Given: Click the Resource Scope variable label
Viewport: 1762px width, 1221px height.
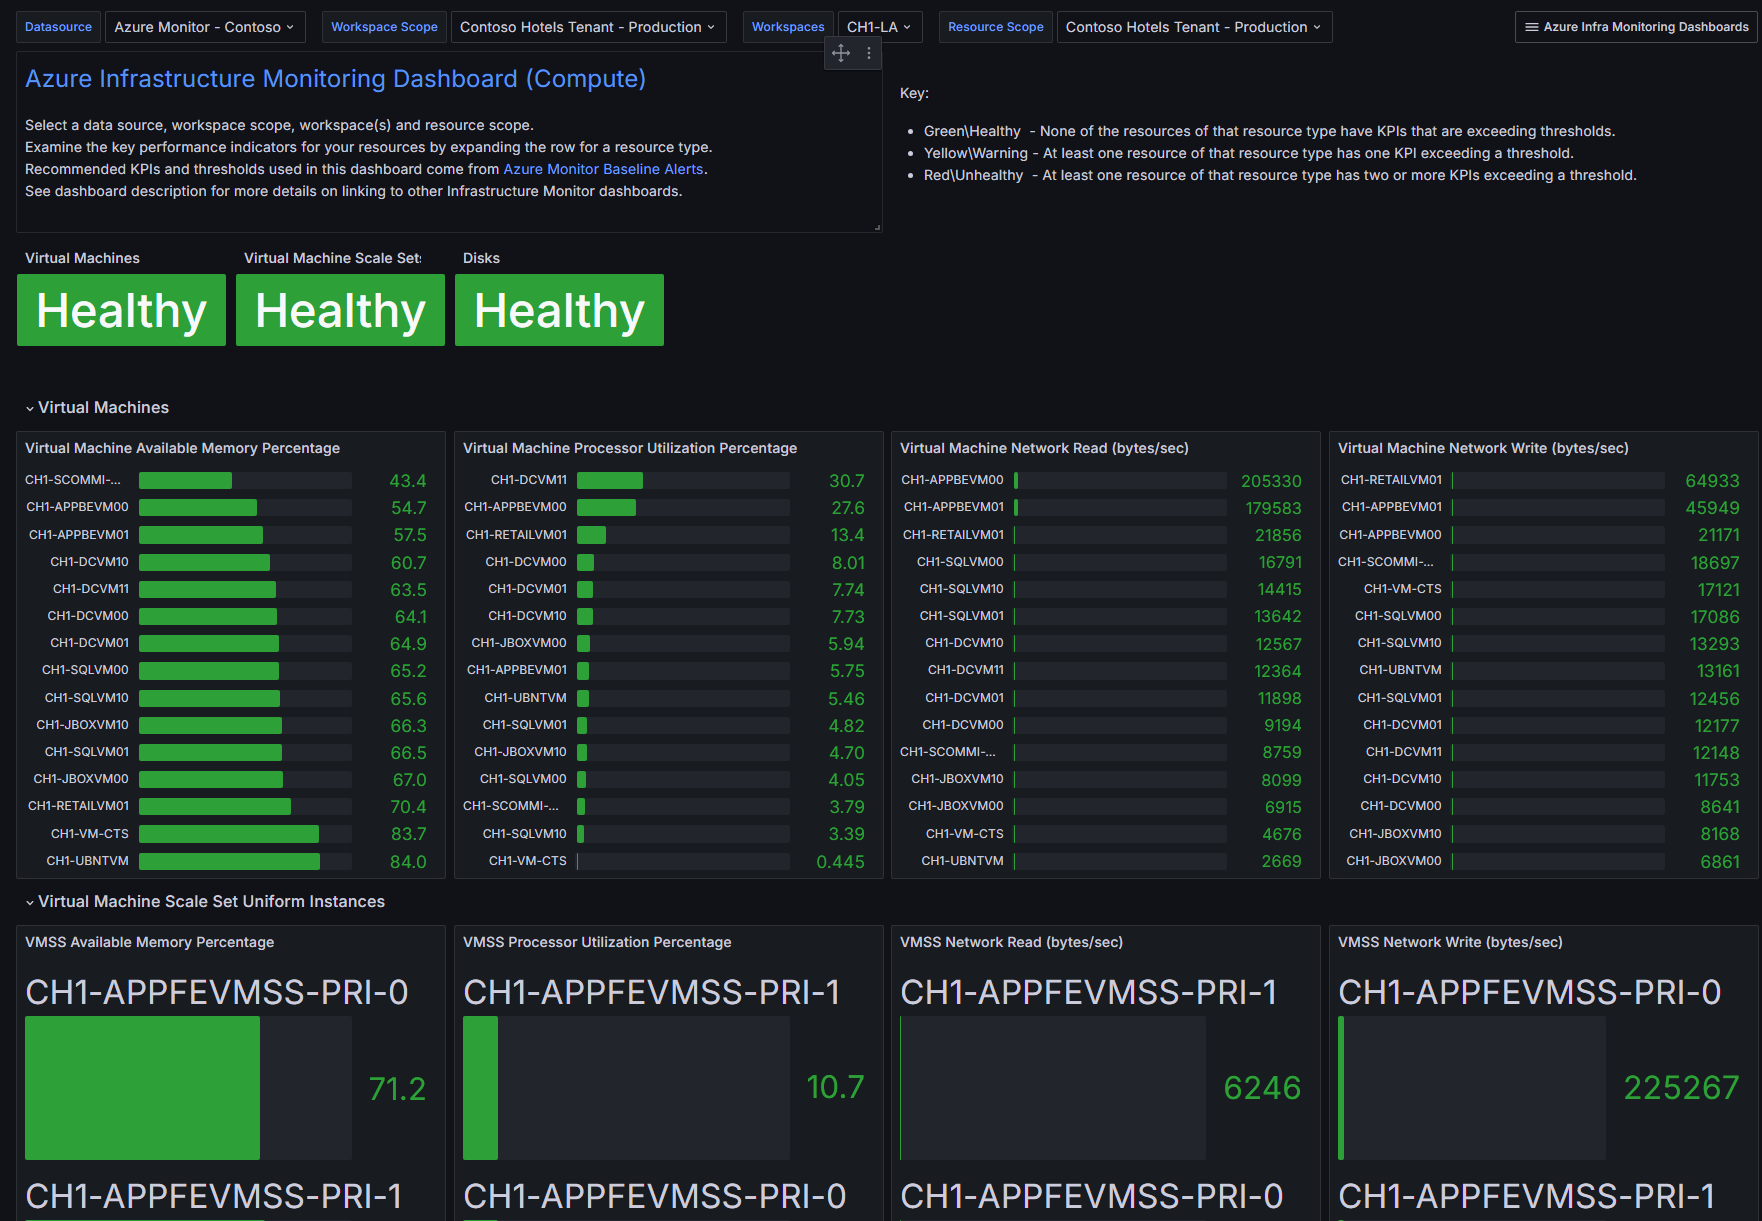Looking at the screenshot, I should pyautogui.click(x=995, y=27).
